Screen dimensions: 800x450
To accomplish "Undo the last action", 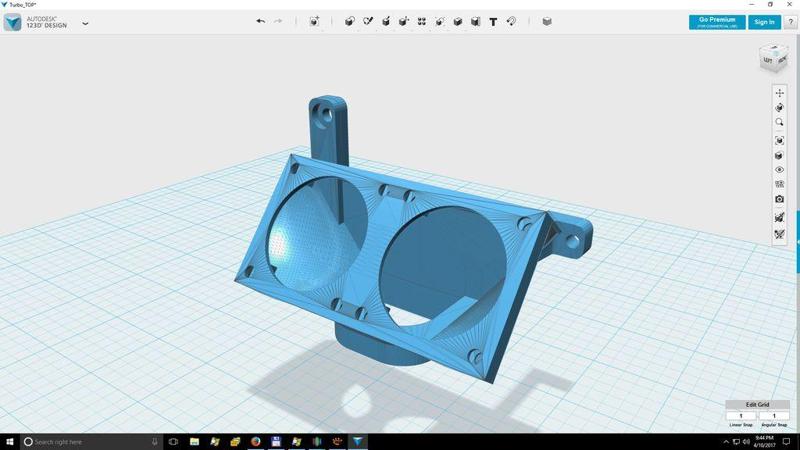I will (x=261, y=21).
